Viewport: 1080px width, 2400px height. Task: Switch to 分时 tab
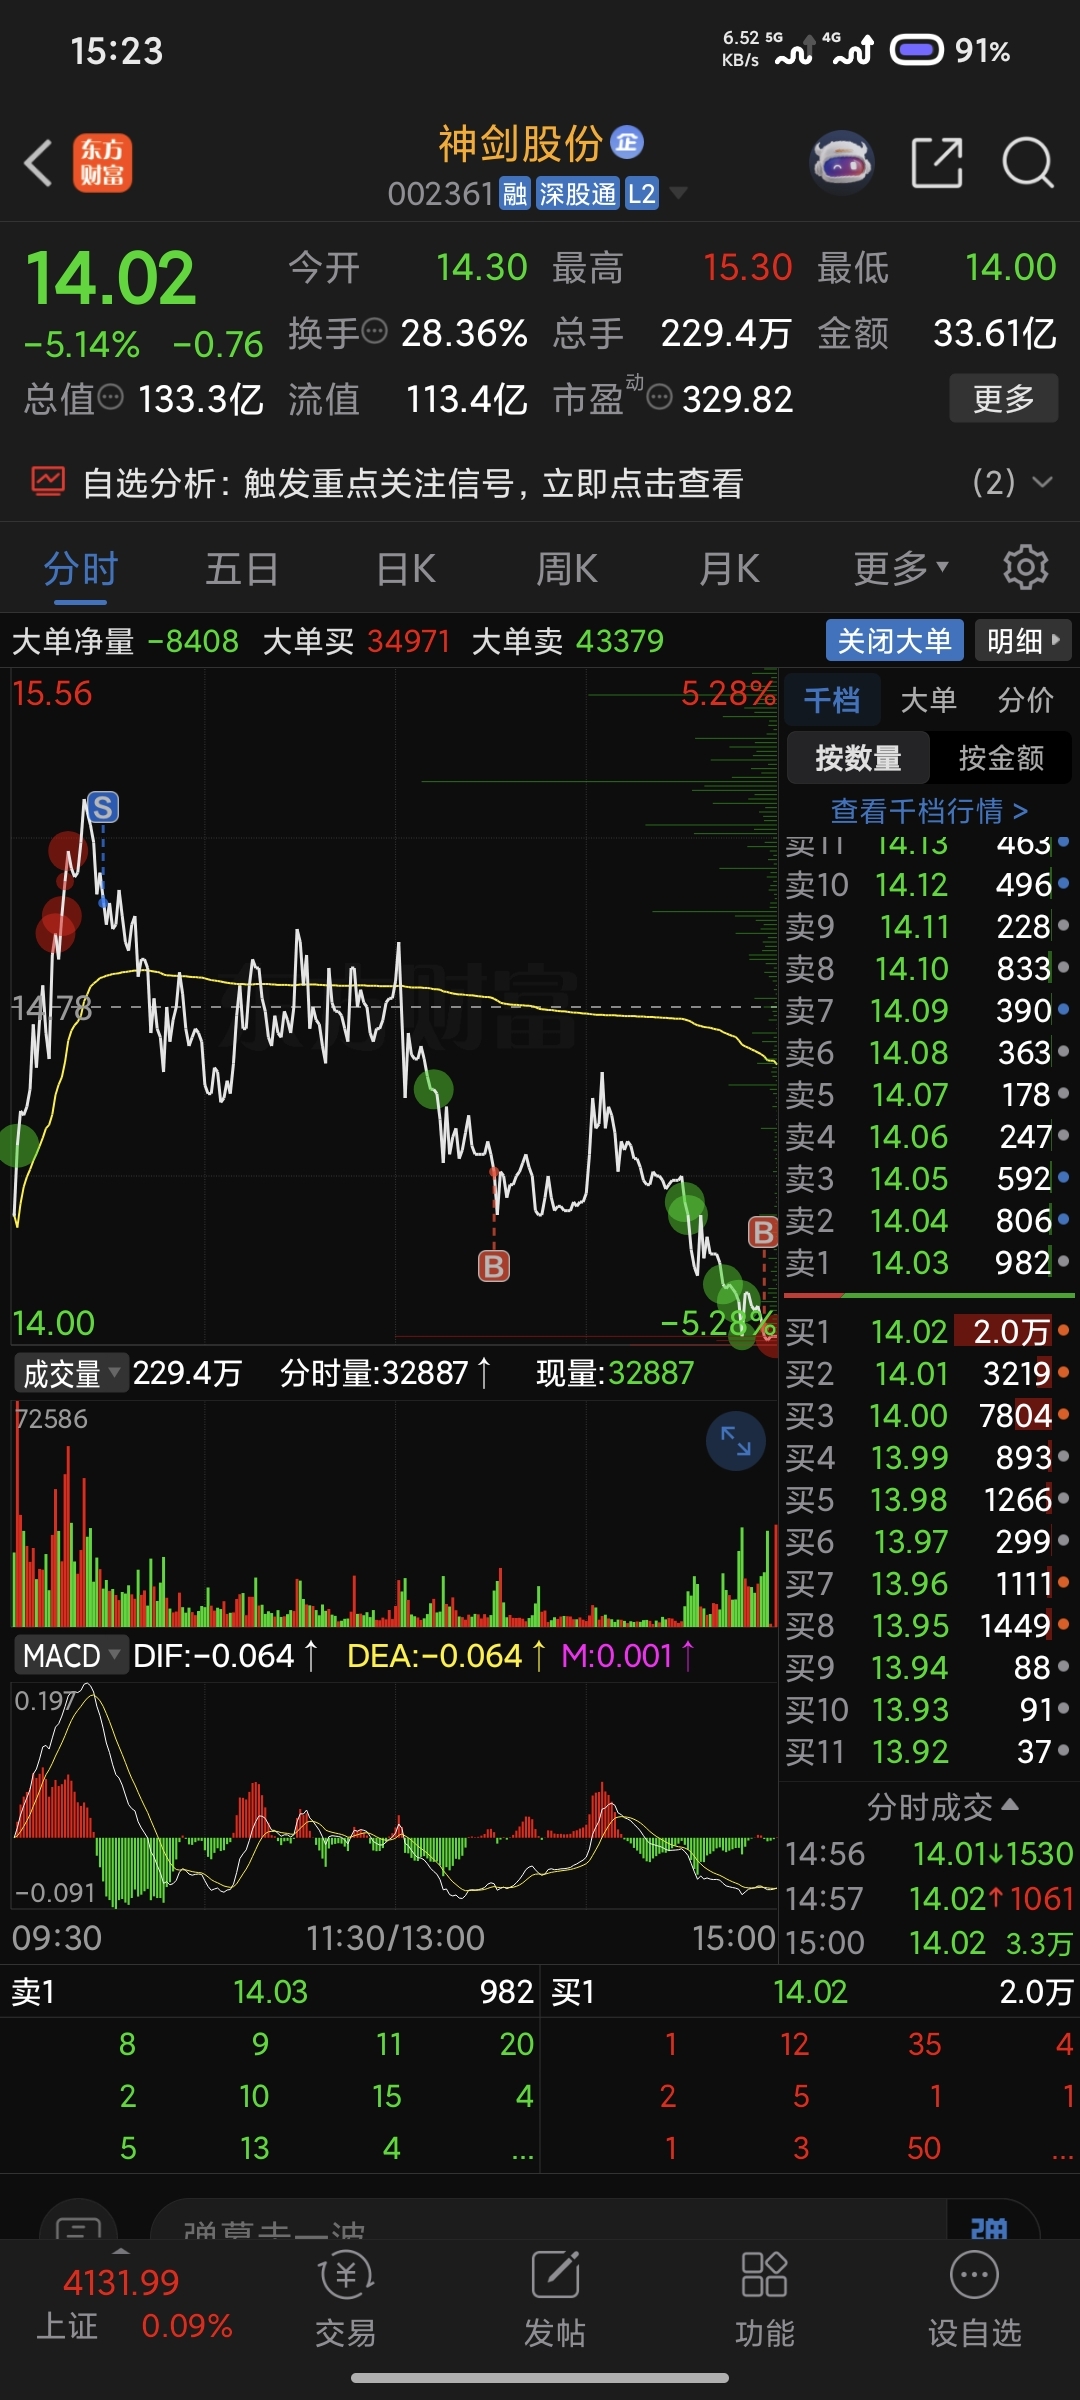click(x=81, y=568)
